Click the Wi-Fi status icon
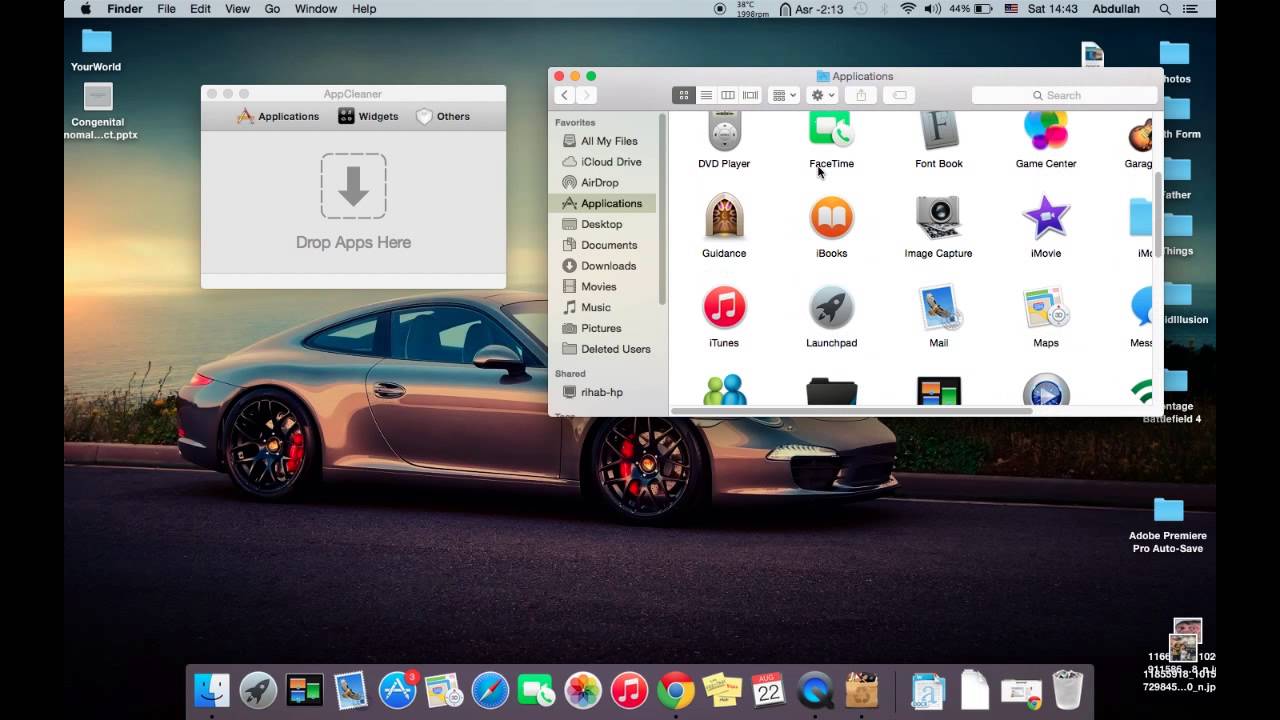Viewport: 1280px width, 720px height. [908, 9]
